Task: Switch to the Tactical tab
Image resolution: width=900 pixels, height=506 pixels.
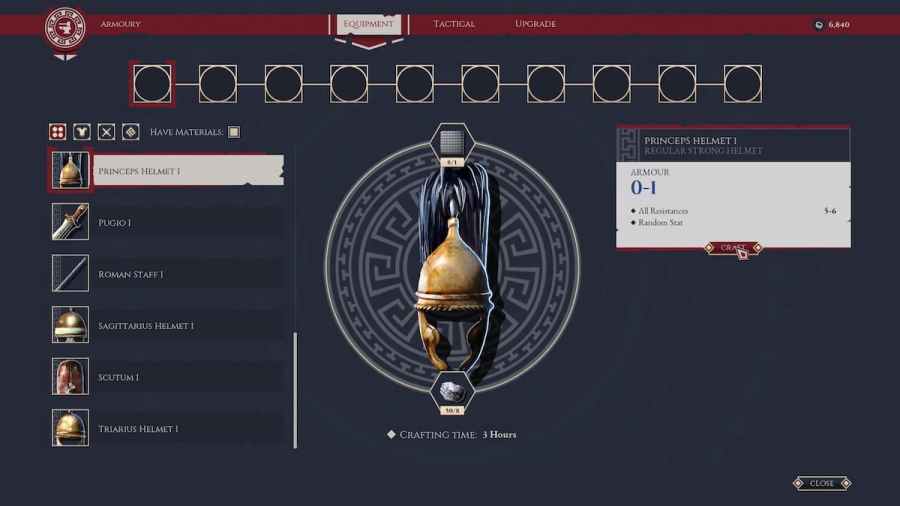Action: [454, 24]
